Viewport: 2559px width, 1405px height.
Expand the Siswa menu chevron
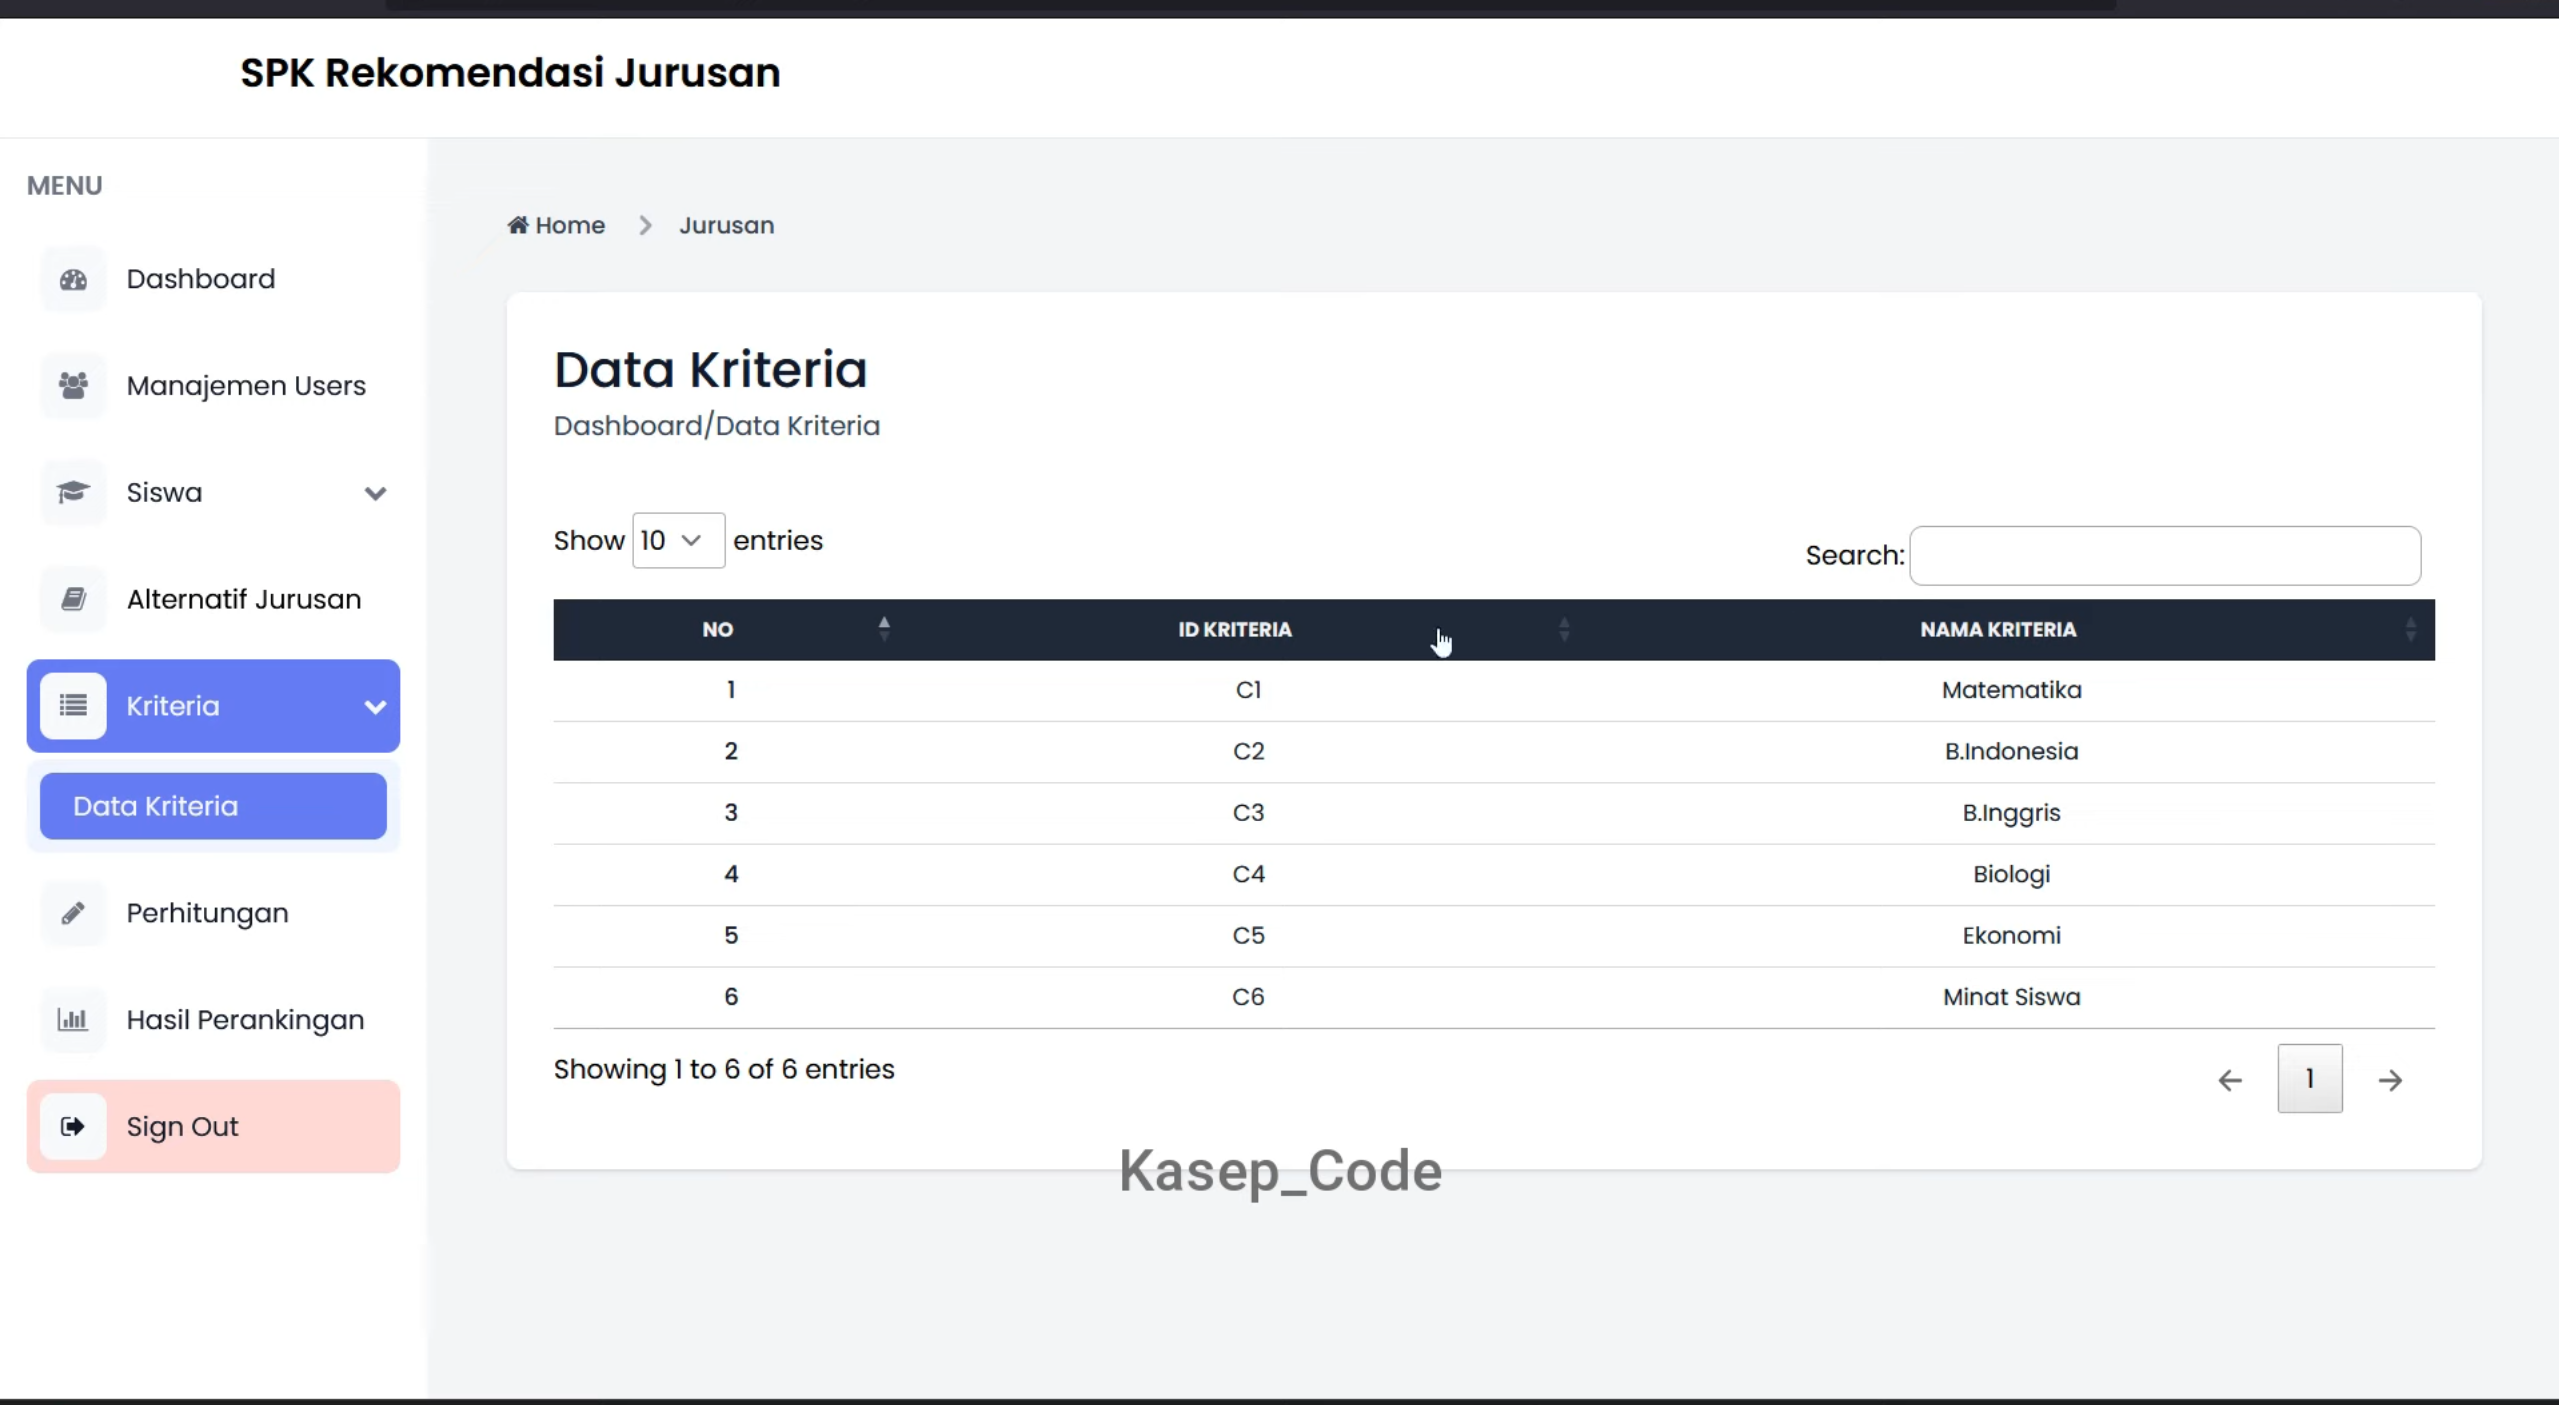[375, 493]
